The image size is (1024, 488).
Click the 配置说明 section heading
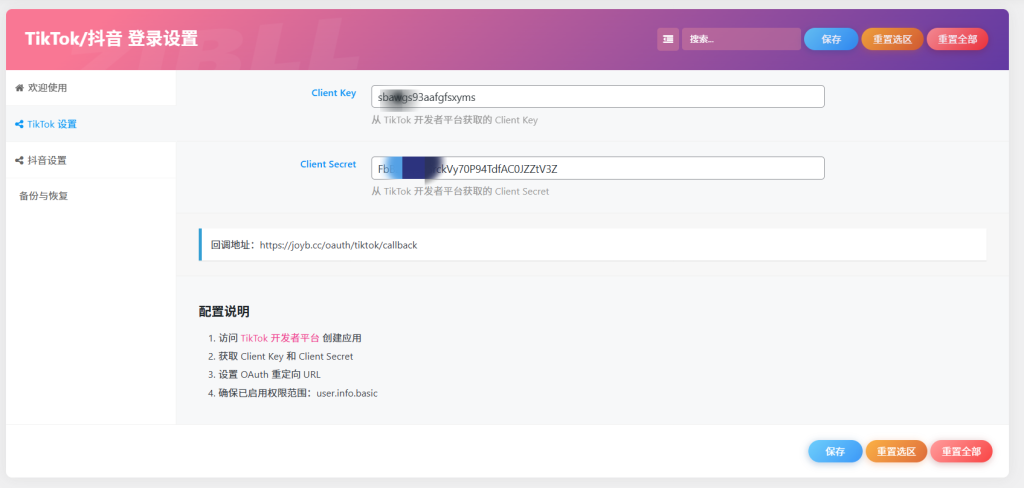pos(224,312)
